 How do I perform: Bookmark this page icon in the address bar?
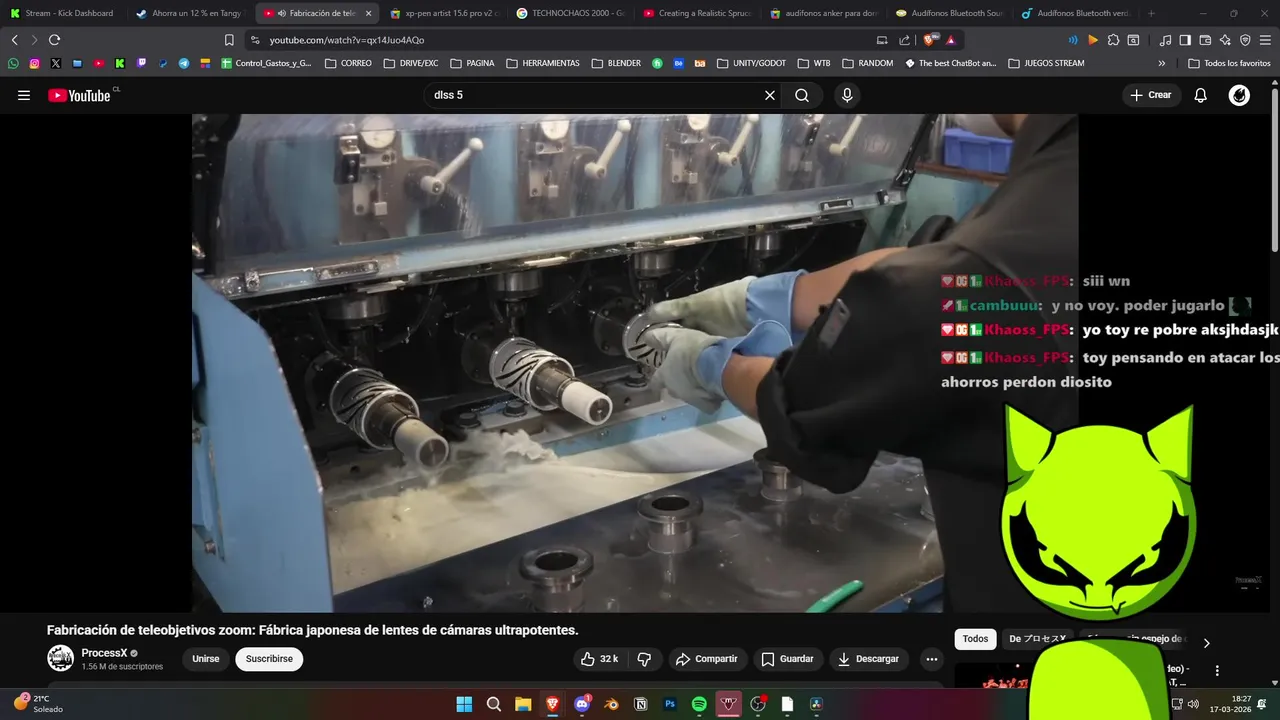point(229,40)
